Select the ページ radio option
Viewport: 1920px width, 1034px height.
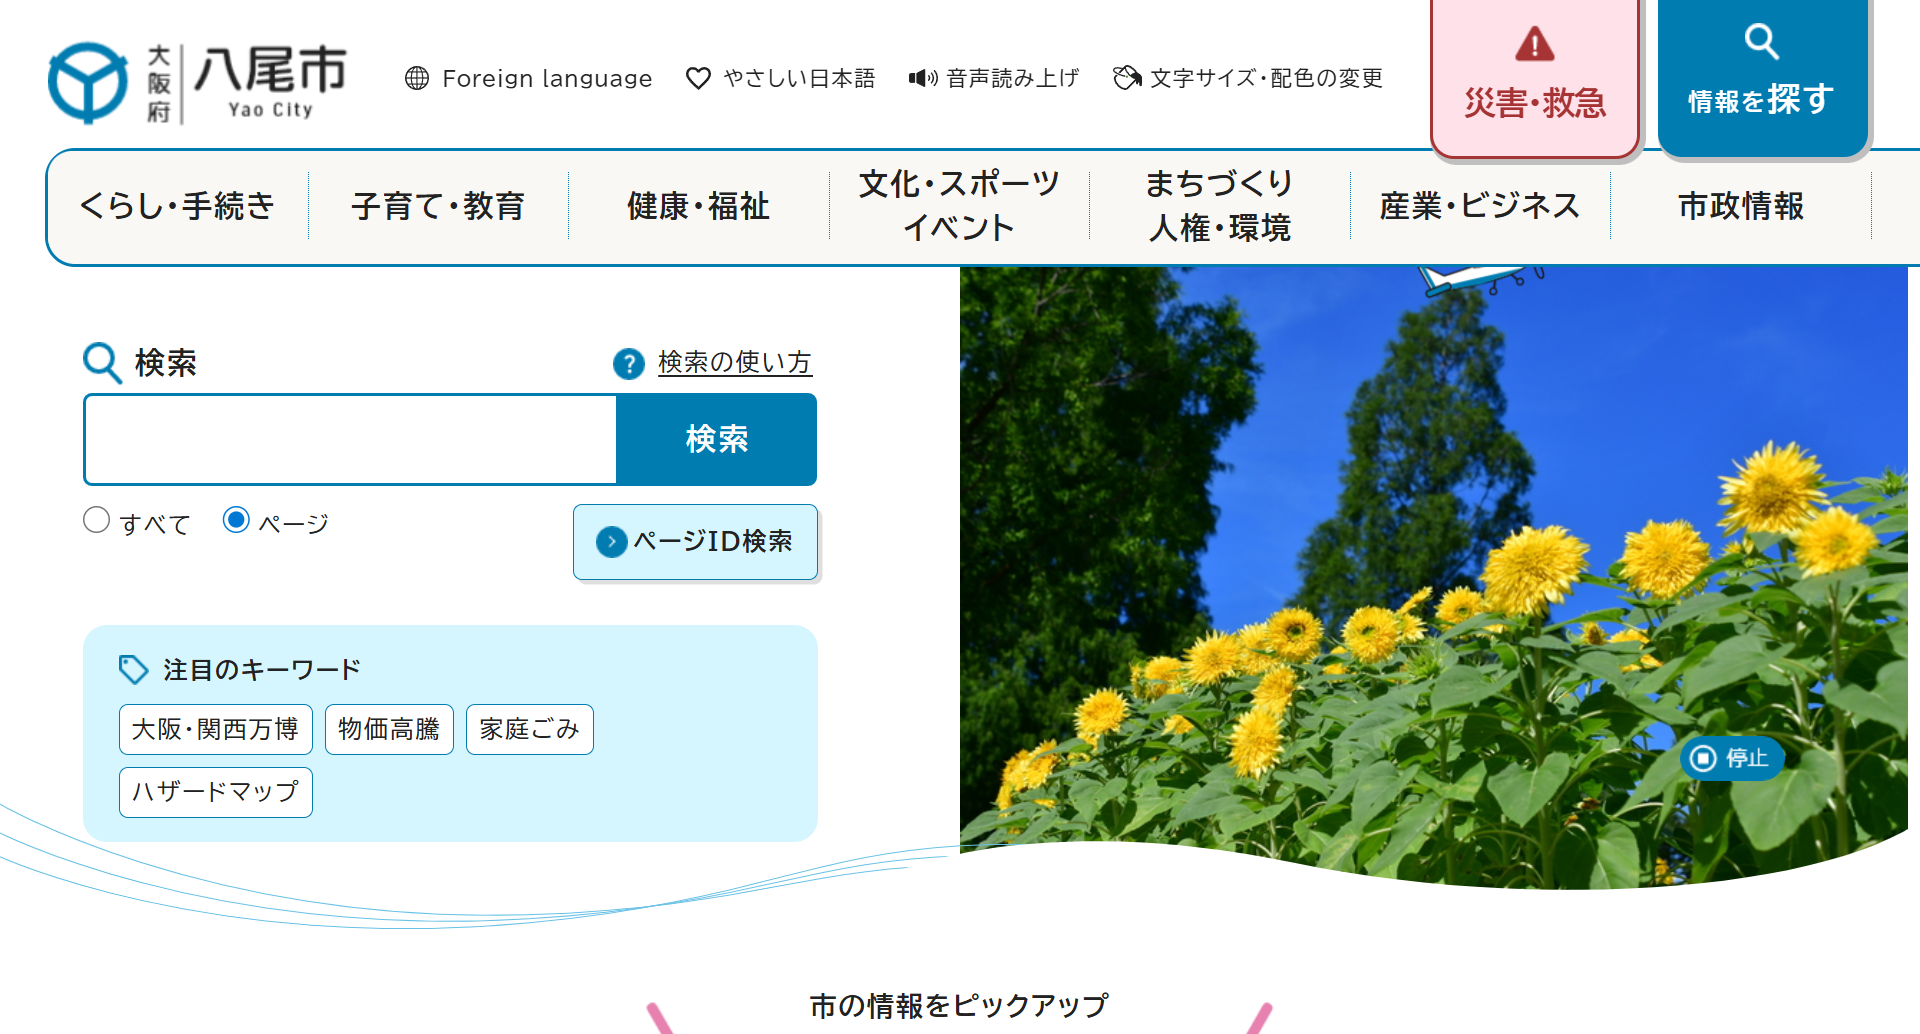pyautogui.click(x=236, y=520)
